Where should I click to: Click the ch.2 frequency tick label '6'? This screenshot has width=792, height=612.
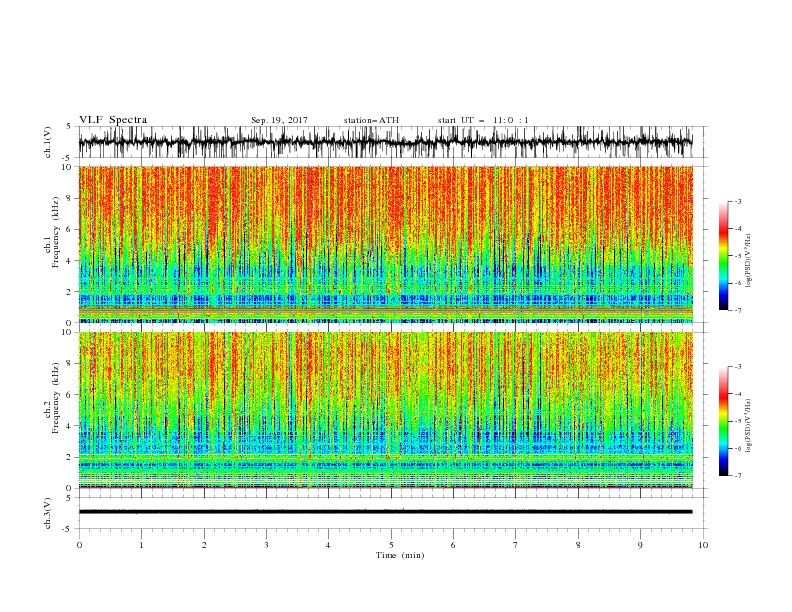(69, 395)
